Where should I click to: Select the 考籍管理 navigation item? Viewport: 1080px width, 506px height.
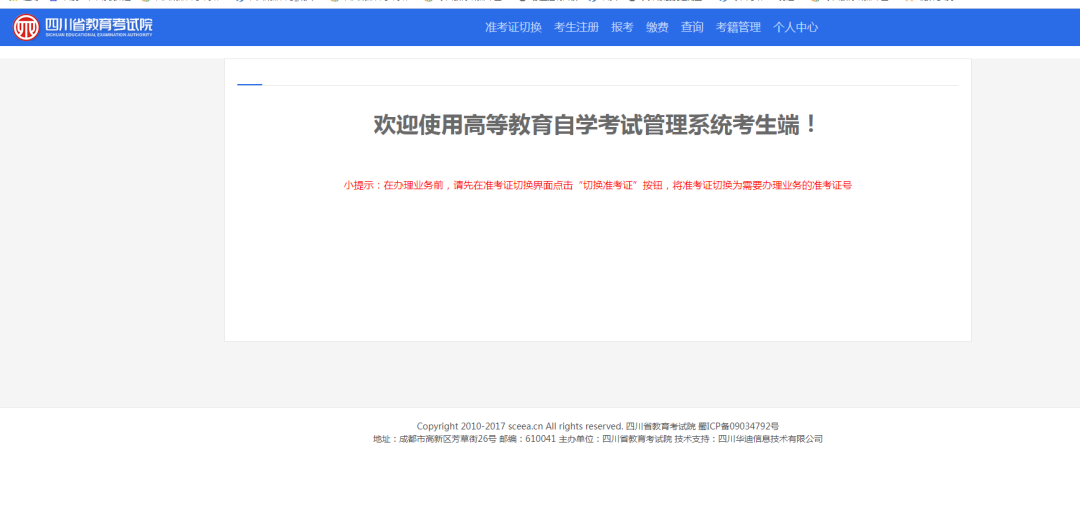(x=738, y=27)
